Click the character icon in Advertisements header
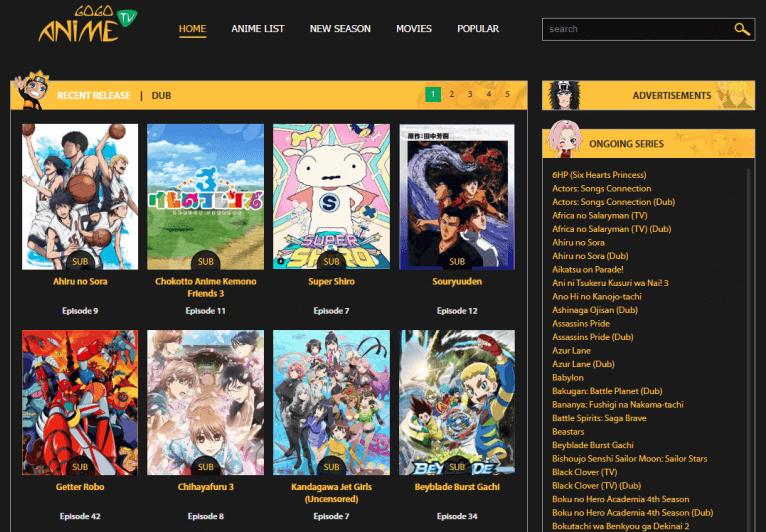The height and width of the screenshot is (532, 766). pos(564,95)
